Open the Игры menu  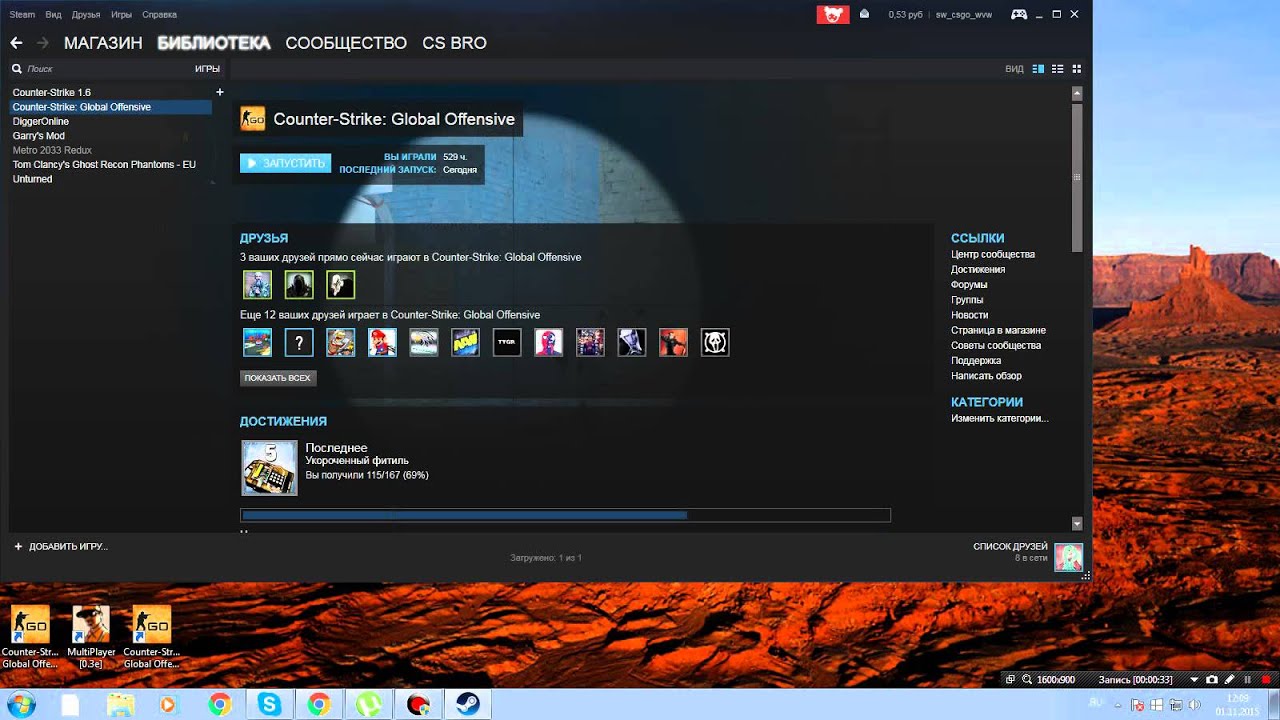click(x=121, y=15)
